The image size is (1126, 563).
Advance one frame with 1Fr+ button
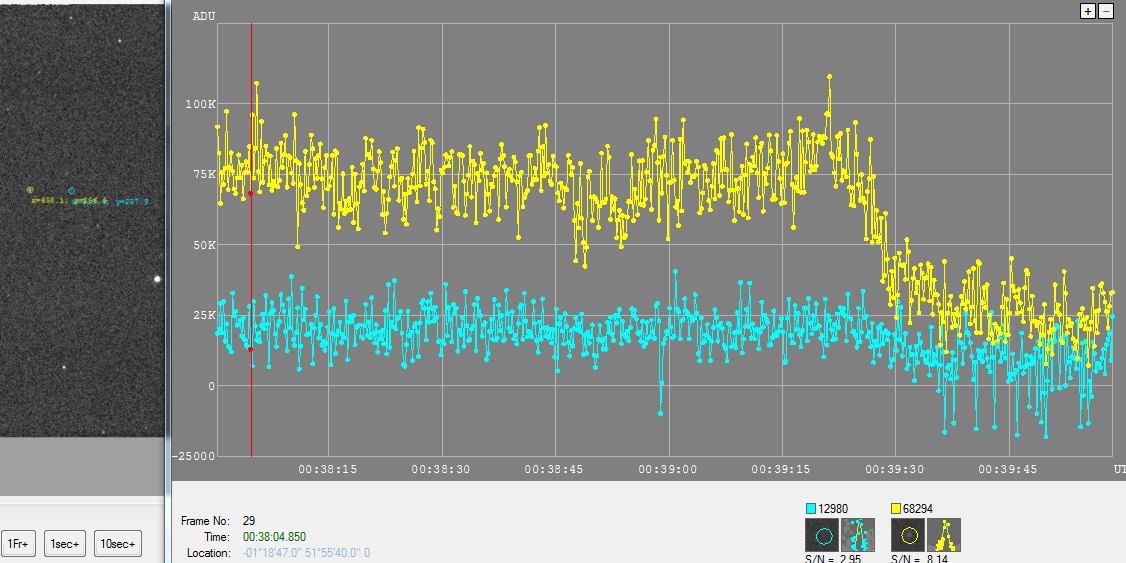click(x=19, y=544)
